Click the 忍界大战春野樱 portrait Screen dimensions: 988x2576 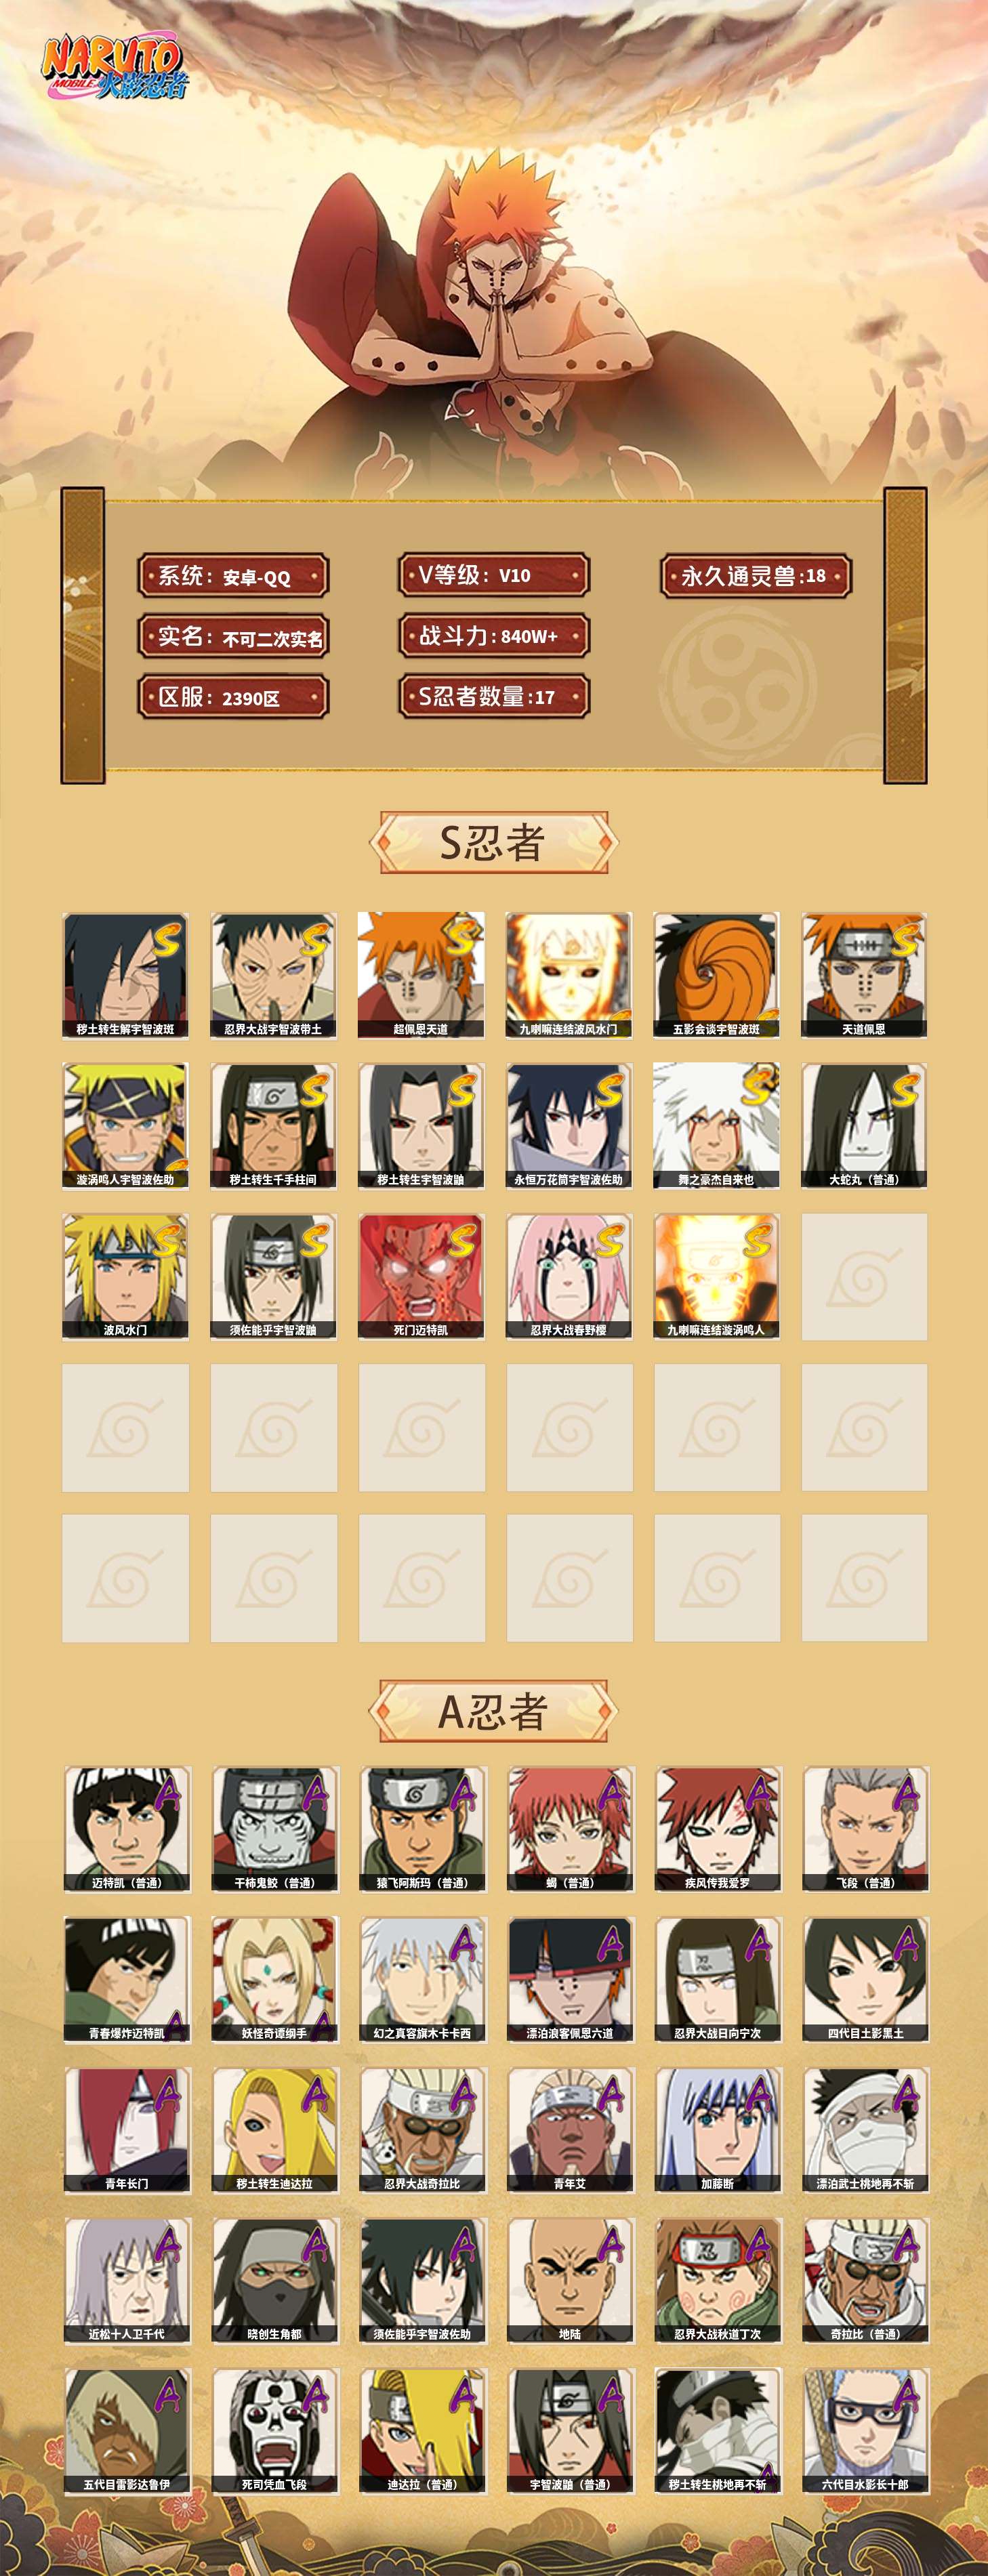pyautogui.click(x=569, y=1277)
